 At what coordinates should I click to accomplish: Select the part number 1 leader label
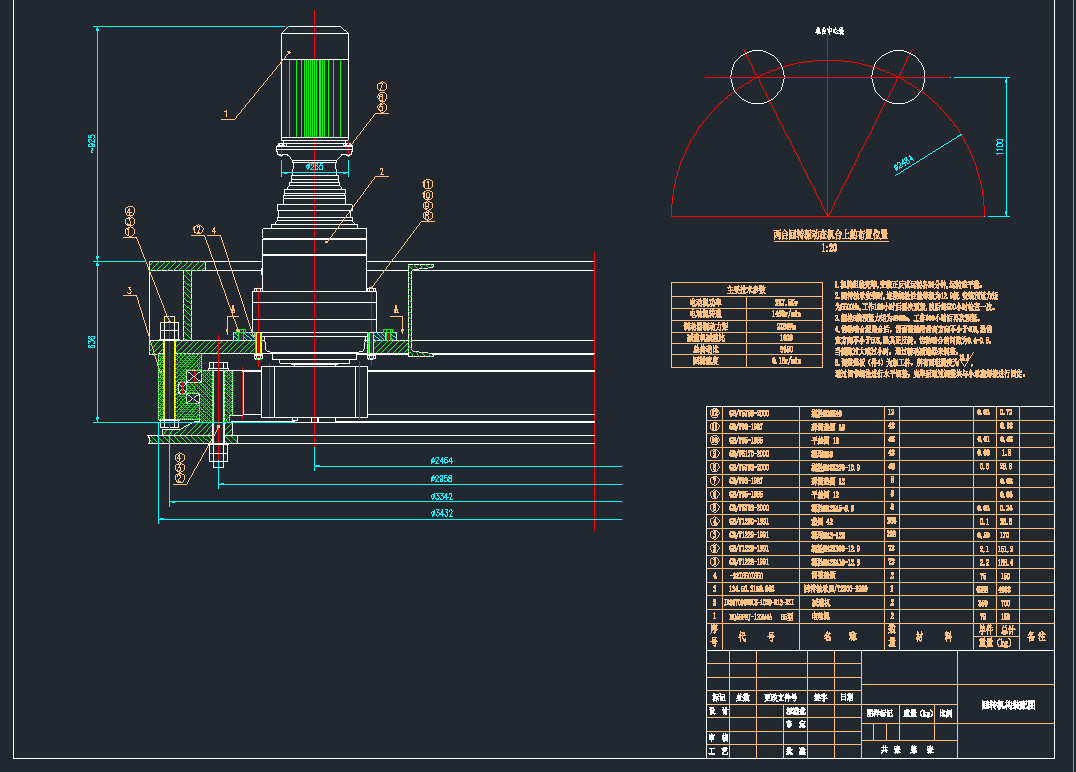pos(226,114)
